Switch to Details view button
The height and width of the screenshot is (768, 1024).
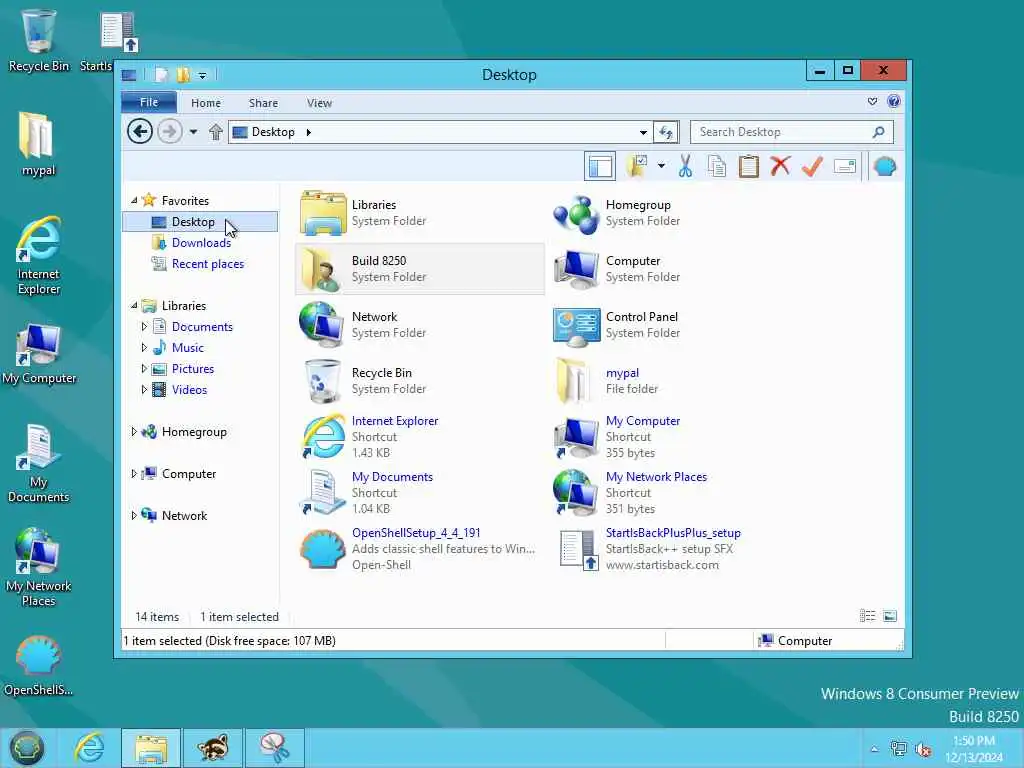point(867,616)
